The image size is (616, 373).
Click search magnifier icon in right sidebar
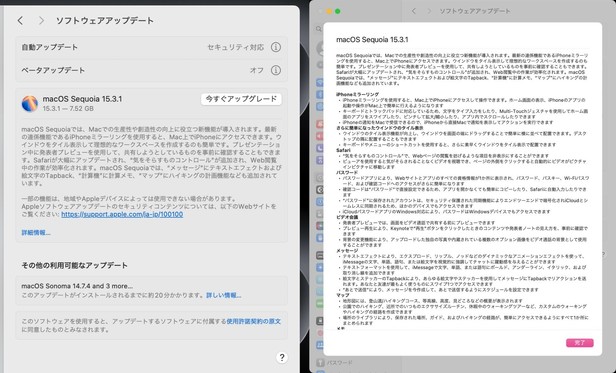319,29
